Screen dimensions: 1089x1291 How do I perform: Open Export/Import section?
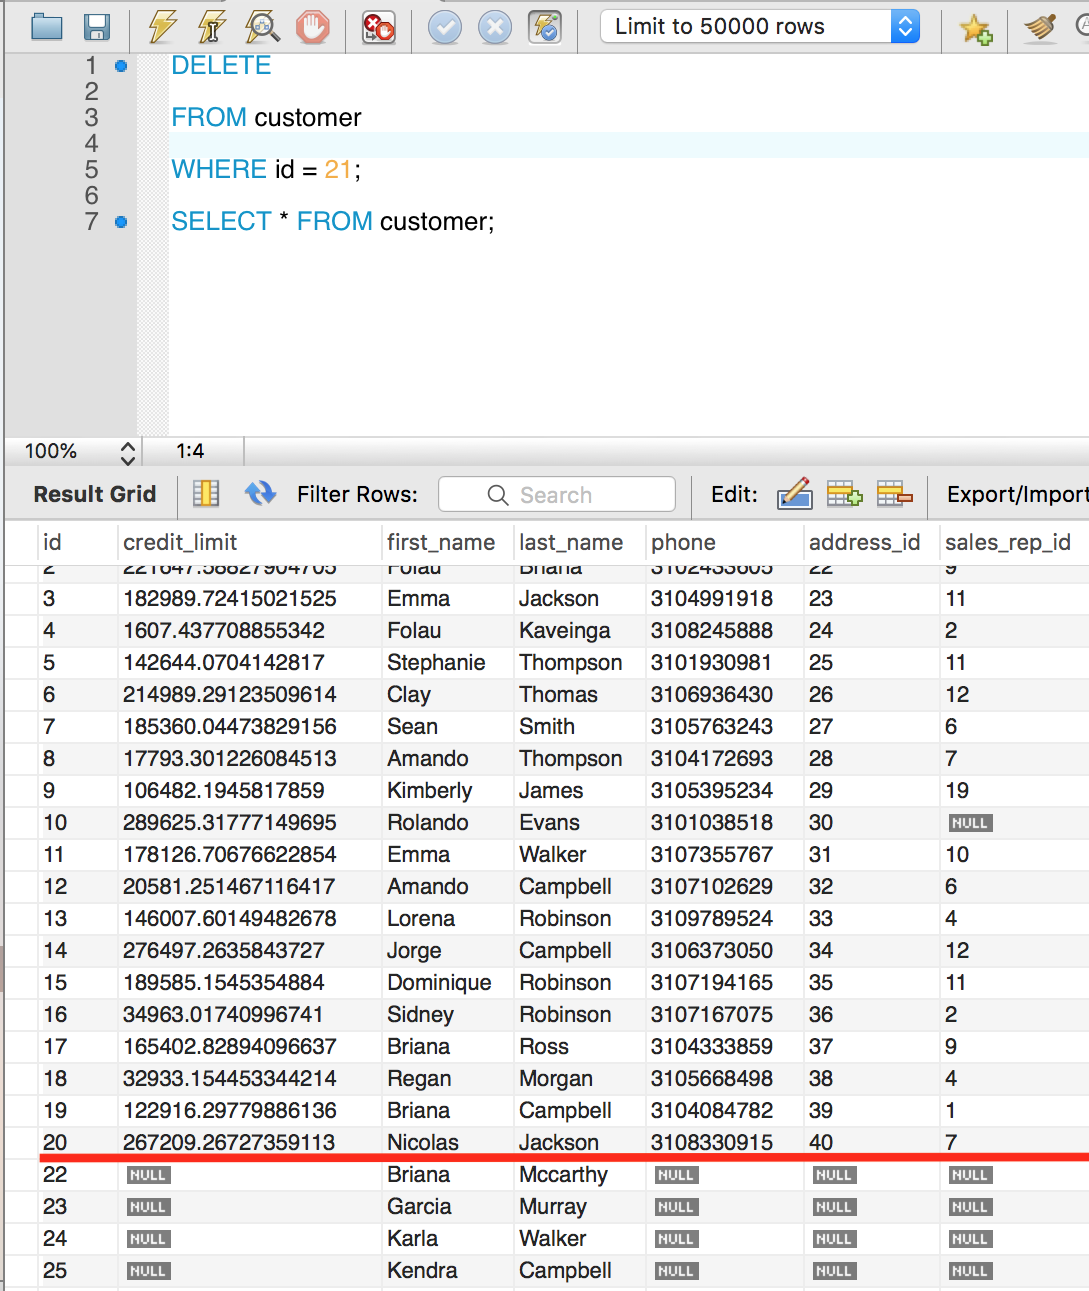point(1017,494)
